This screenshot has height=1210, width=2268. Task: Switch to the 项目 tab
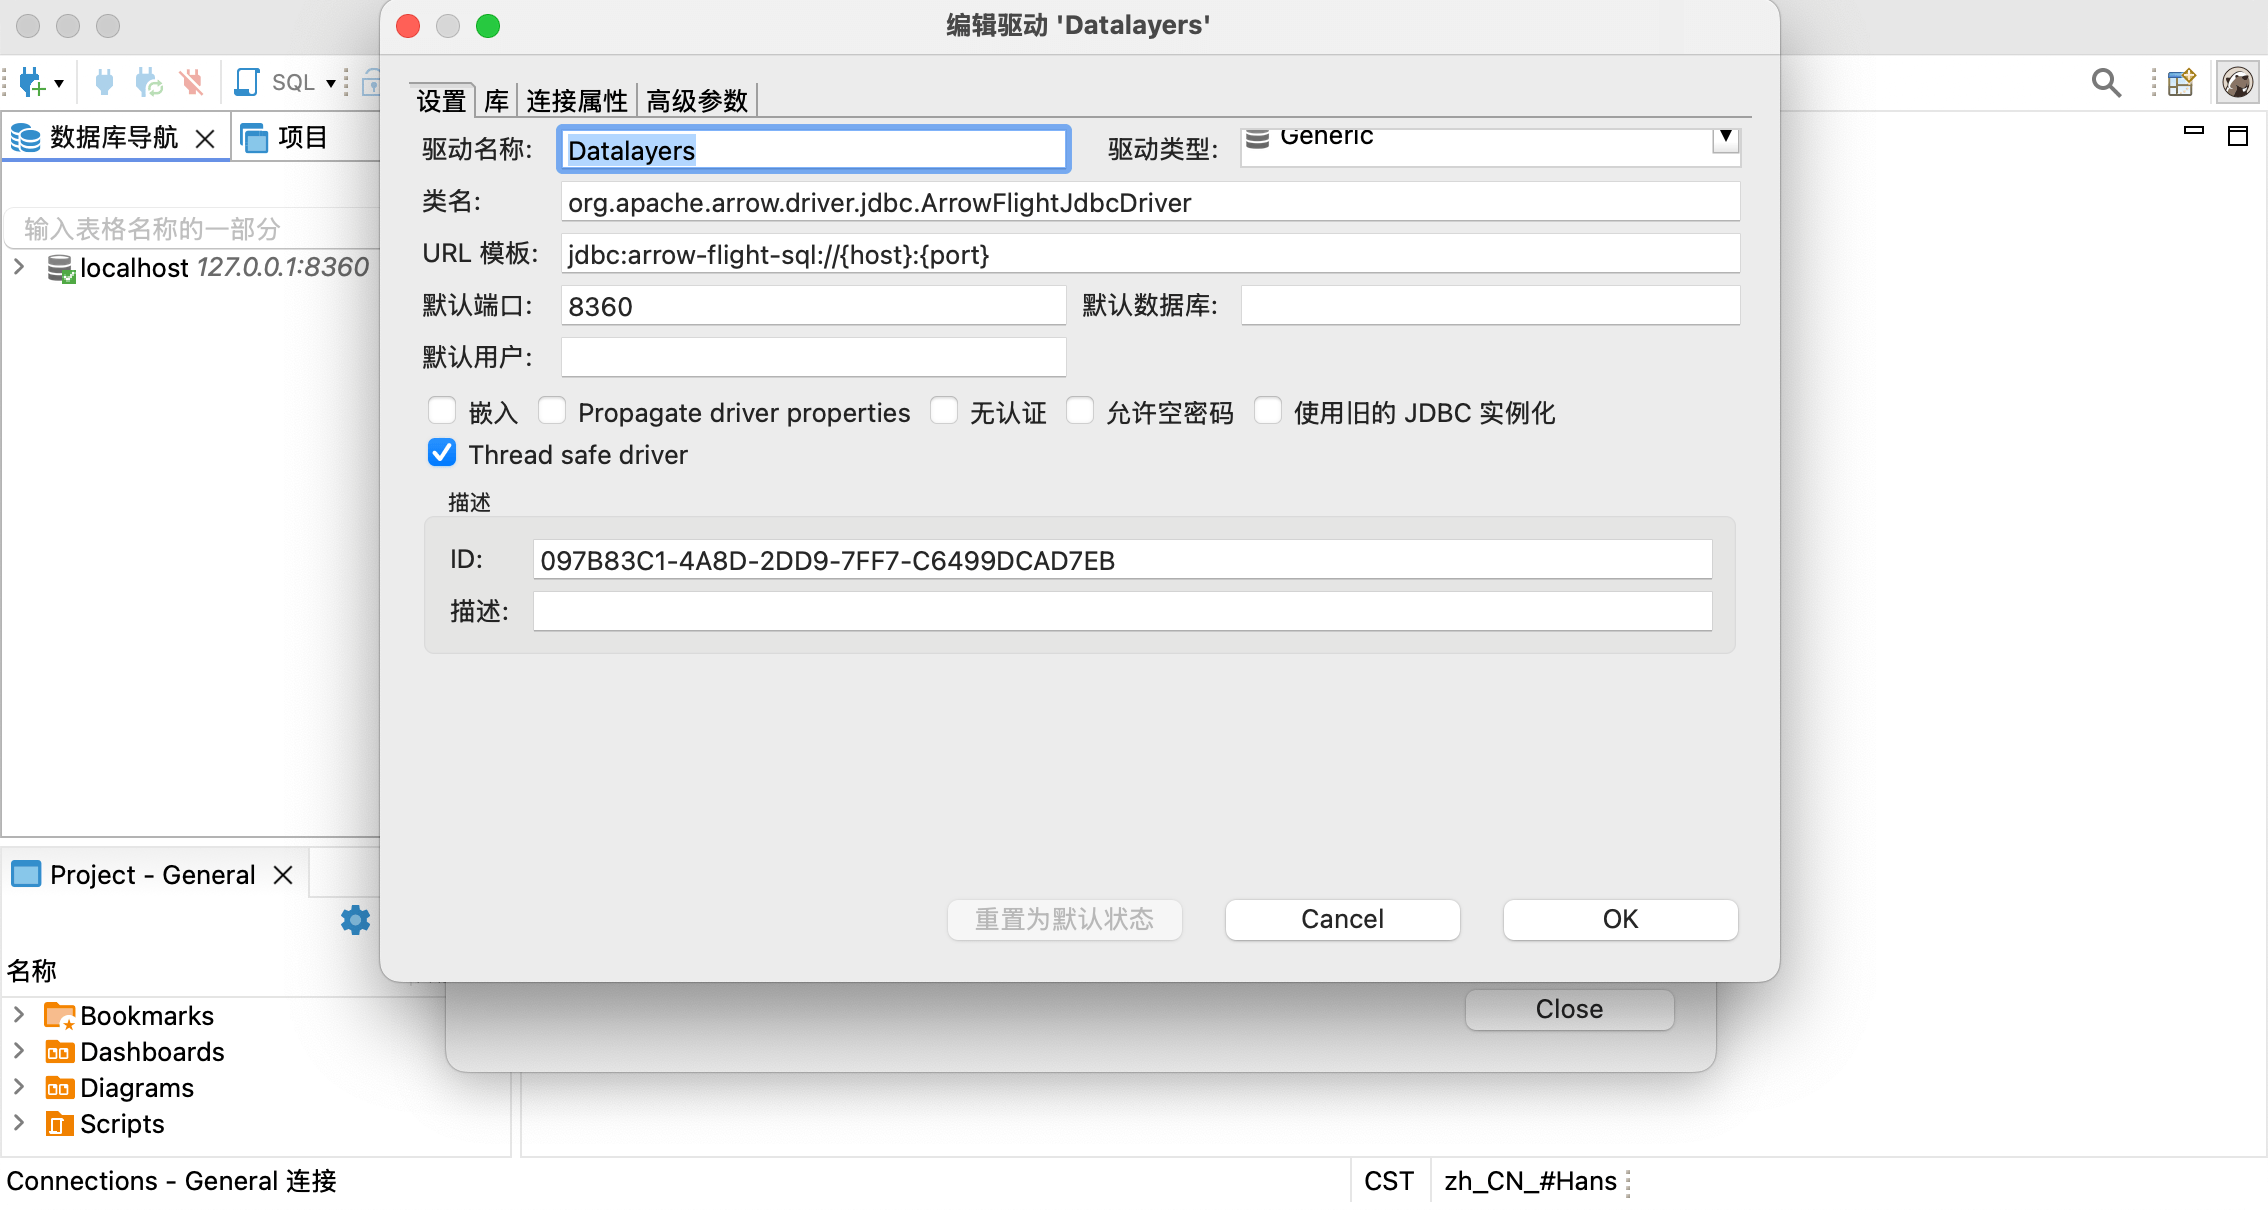click(286, 138)
